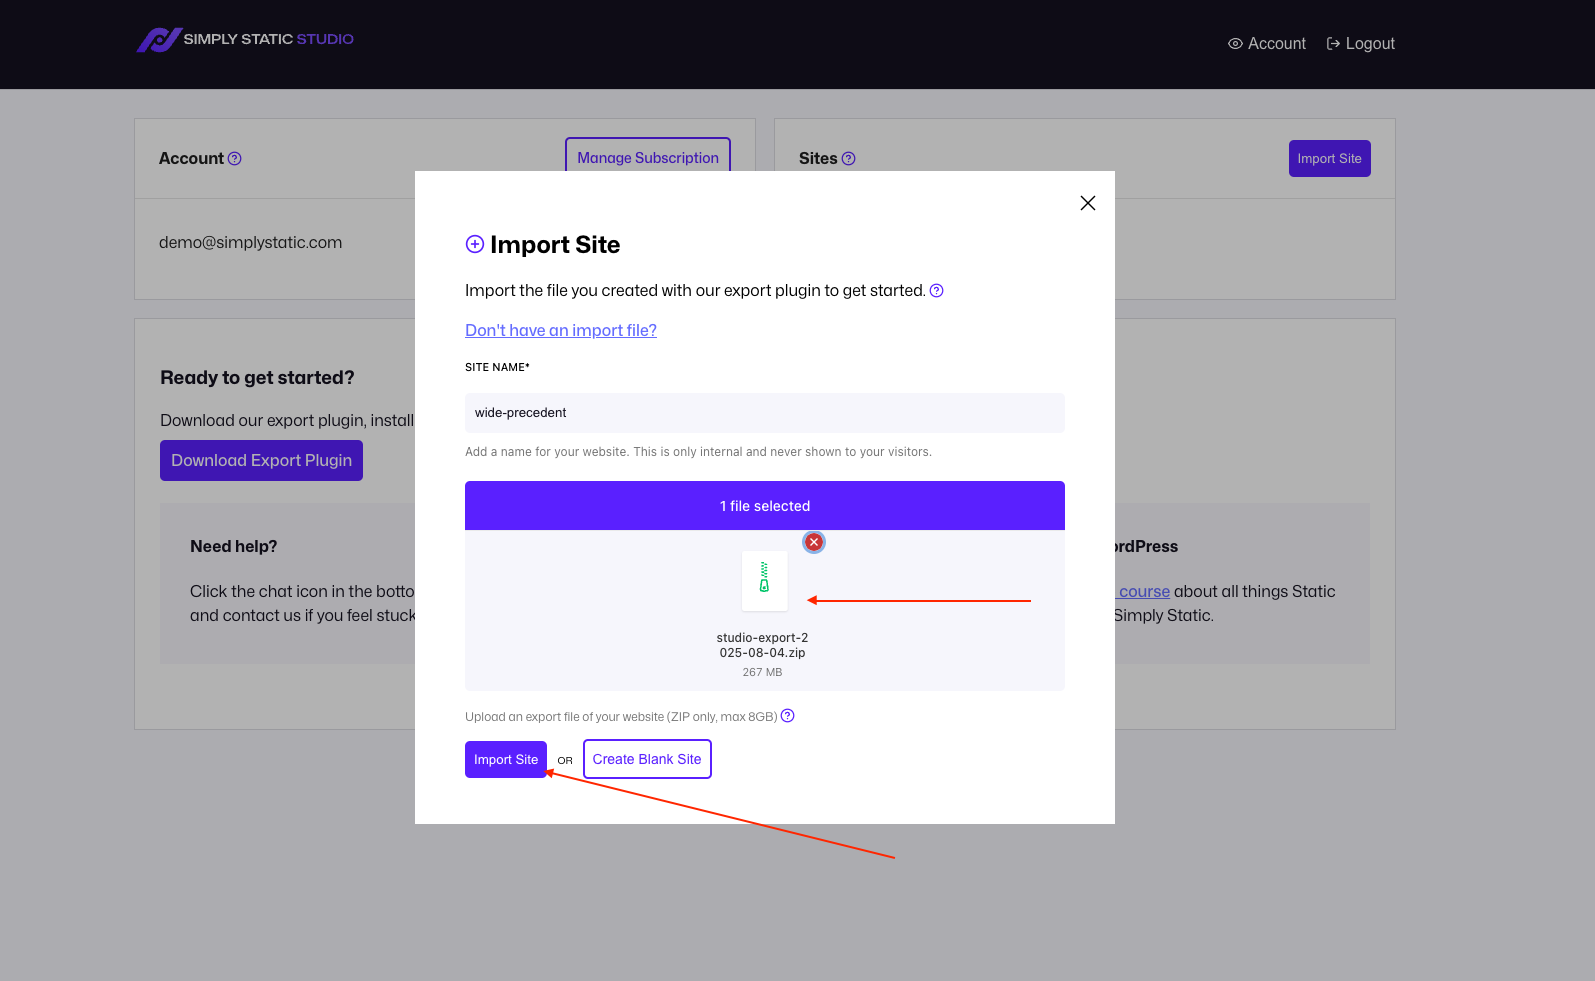Image resolution: width=1595 pixels, height=981 pixels.
Task: Click the zip file thumbnail
Action: tap(764, 580)
